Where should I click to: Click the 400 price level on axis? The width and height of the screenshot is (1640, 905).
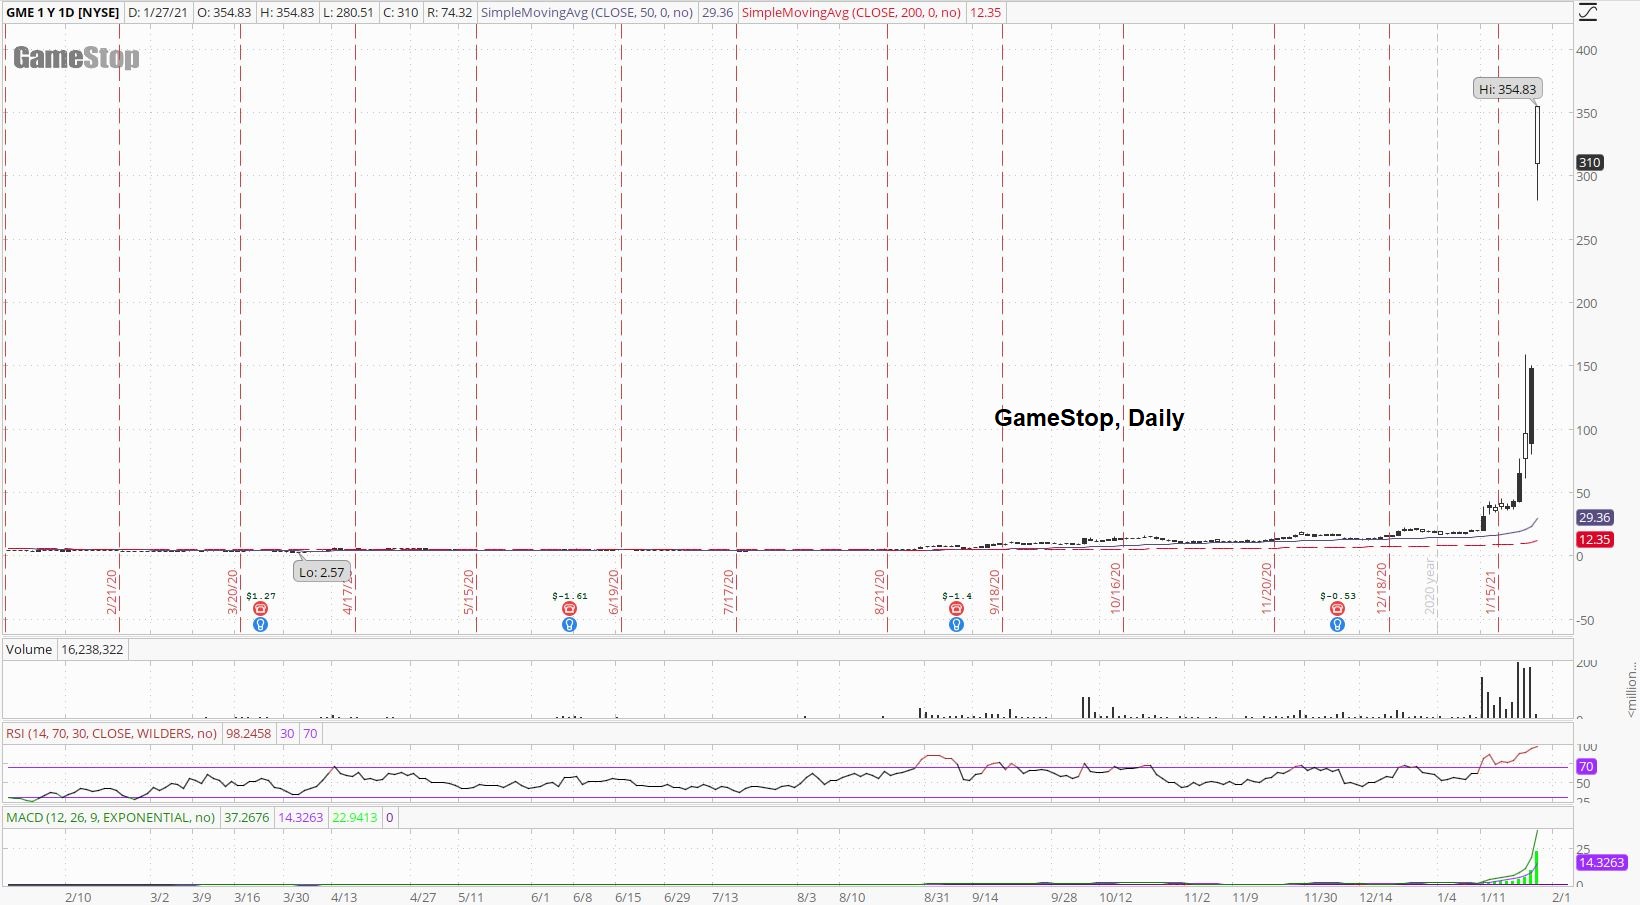(x=1586, y=50)
